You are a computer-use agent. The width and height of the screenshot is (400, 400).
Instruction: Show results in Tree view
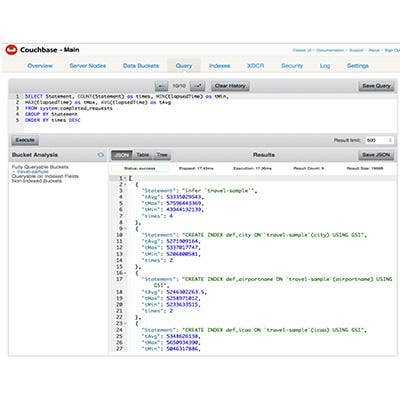pyautogui.click(x=162, y=155)
